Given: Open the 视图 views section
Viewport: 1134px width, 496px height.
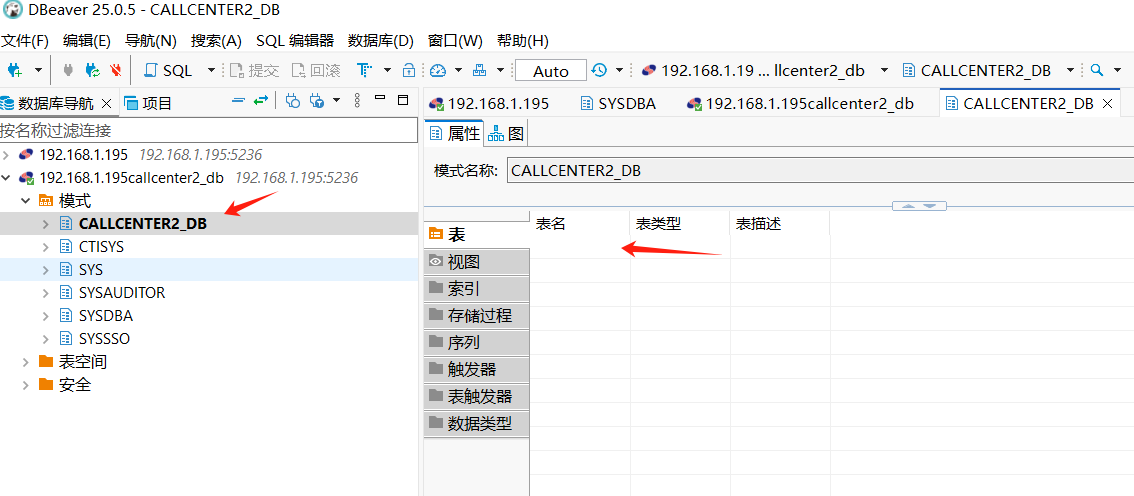Looking at the screenshot, I should coord(477,262).
